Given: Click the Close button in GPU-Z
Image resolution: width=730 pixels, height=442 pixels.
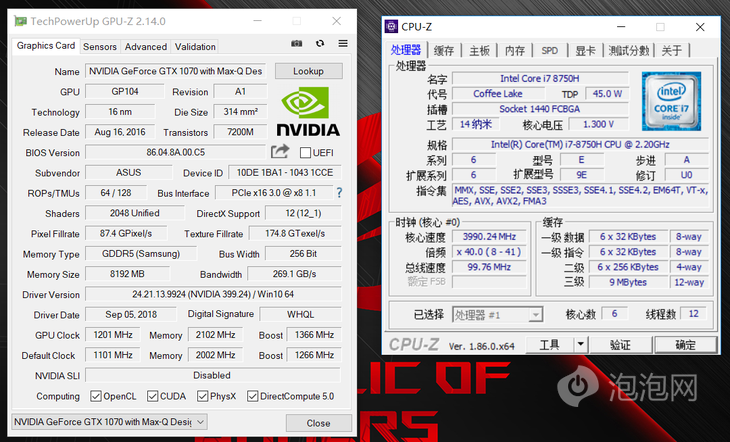Looking at the screenshot, I should 318,423.
